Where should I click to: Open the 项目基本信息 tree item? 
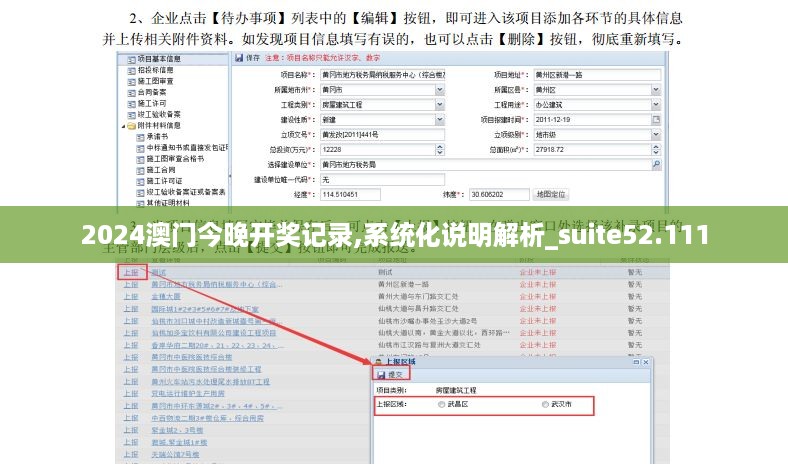(158, 59)
